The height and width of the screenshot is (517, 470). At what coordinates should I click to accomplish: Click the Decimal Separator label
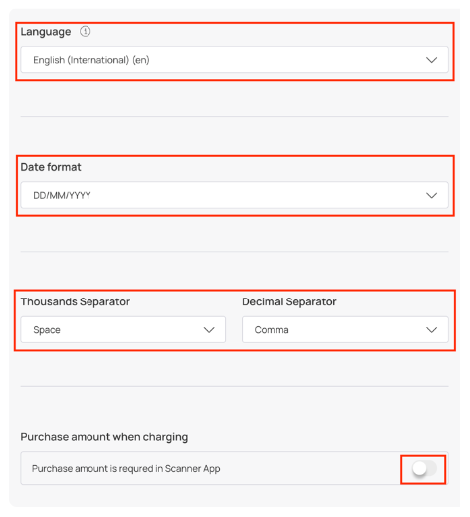point(289,302)
